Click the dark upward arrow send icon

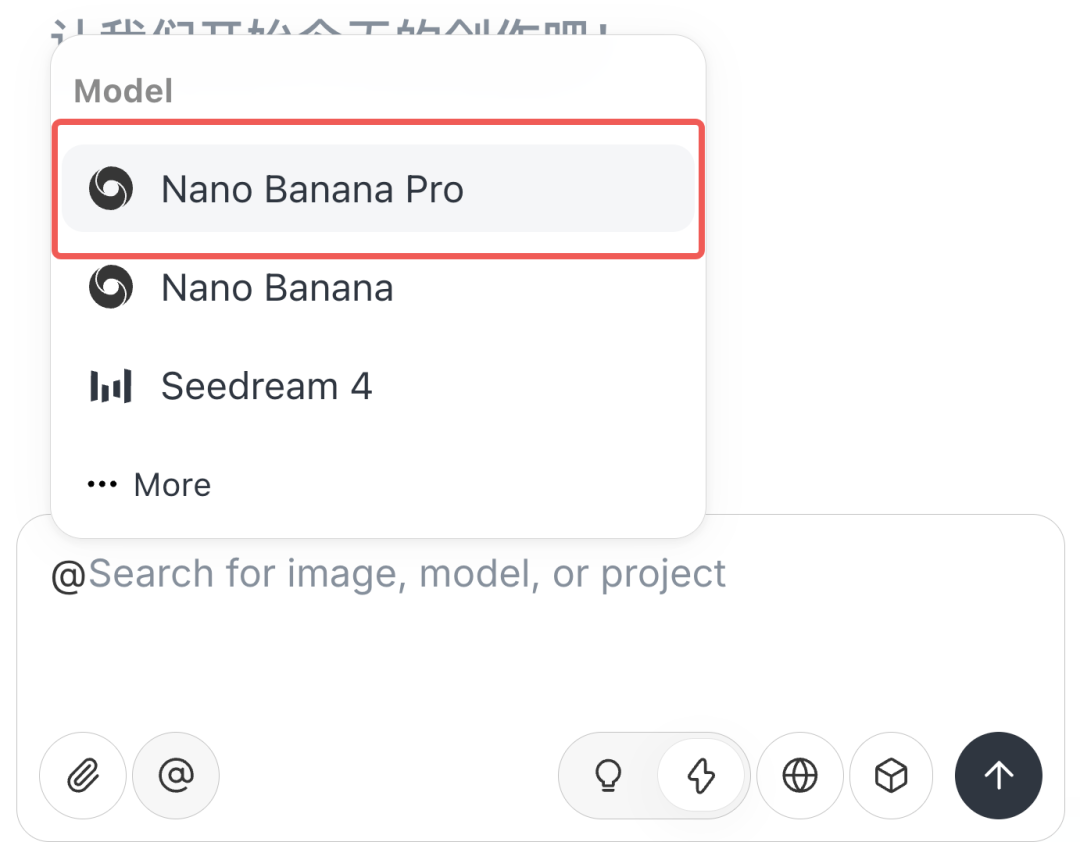pyautogui.click(x=999, y=776)
